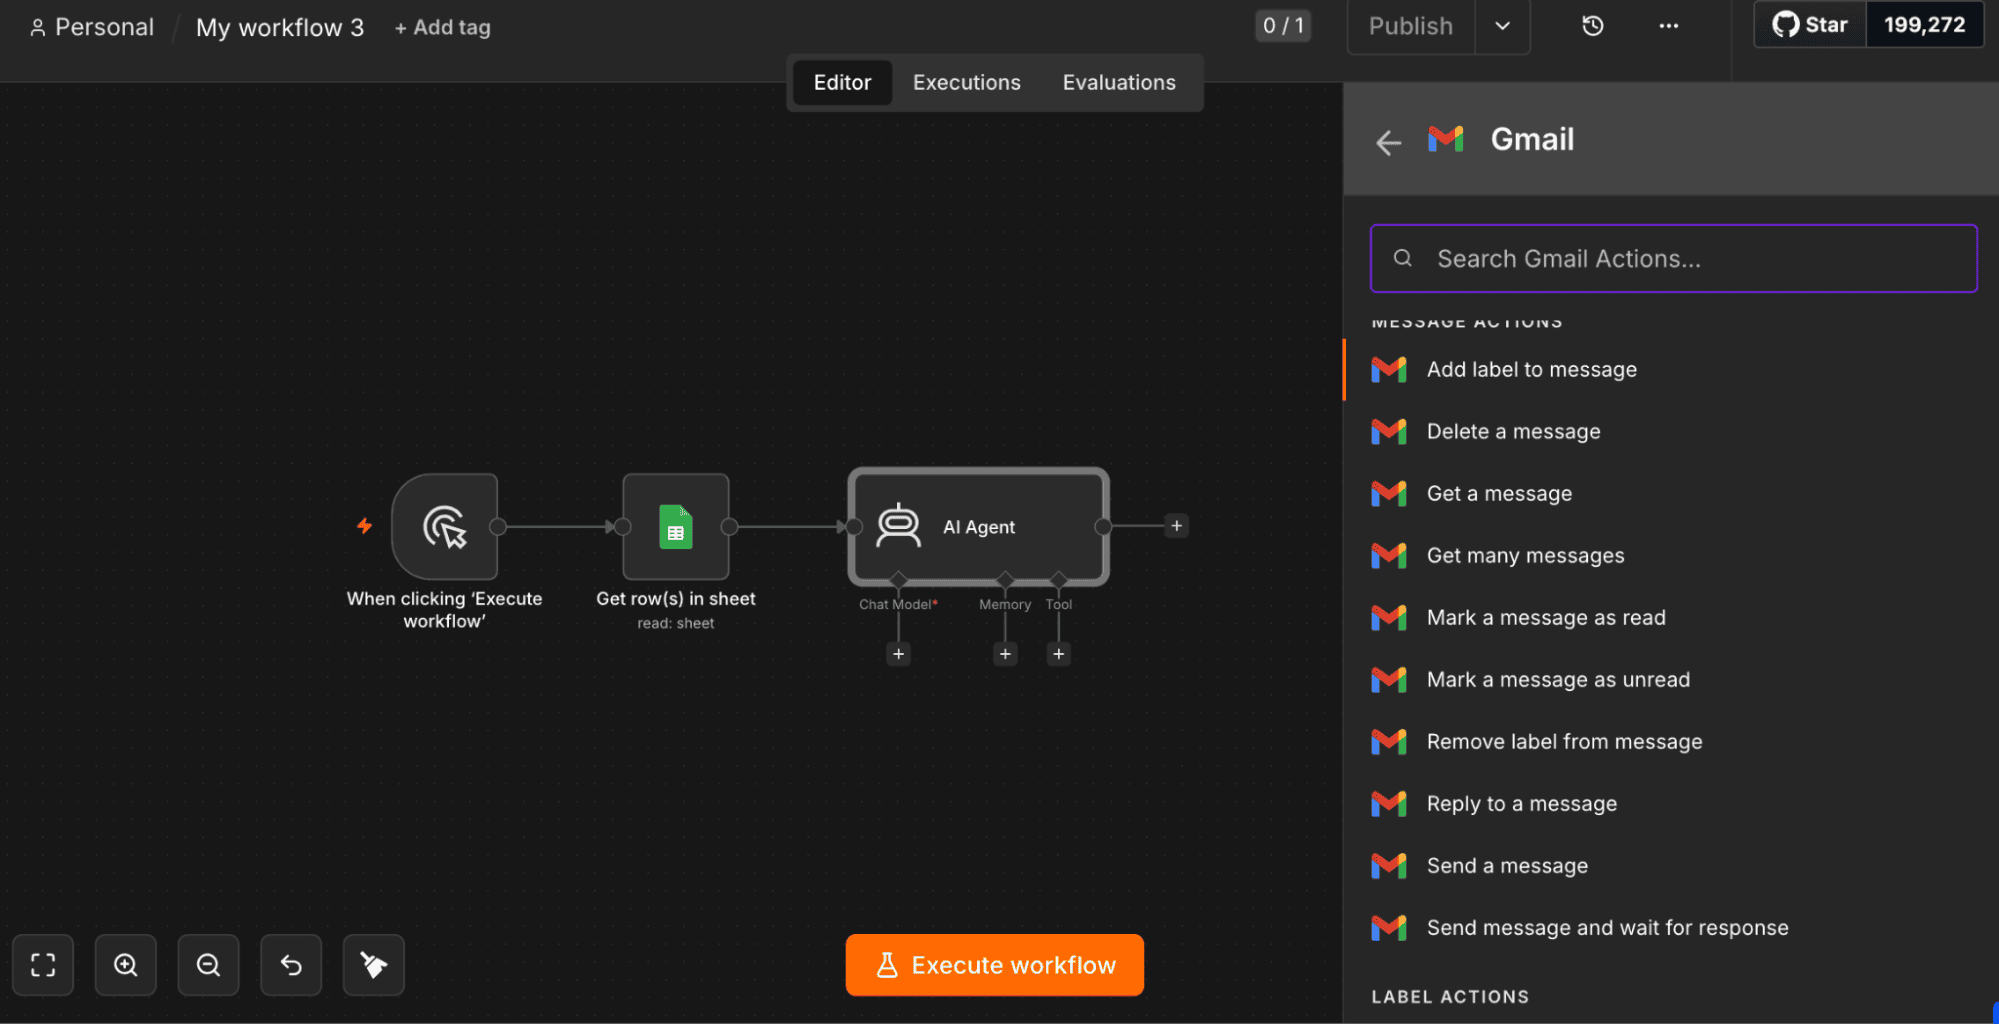The image size is (1999, 1024).
Task: Click the Gmail logo in panel header
Action: point(1446,139)
